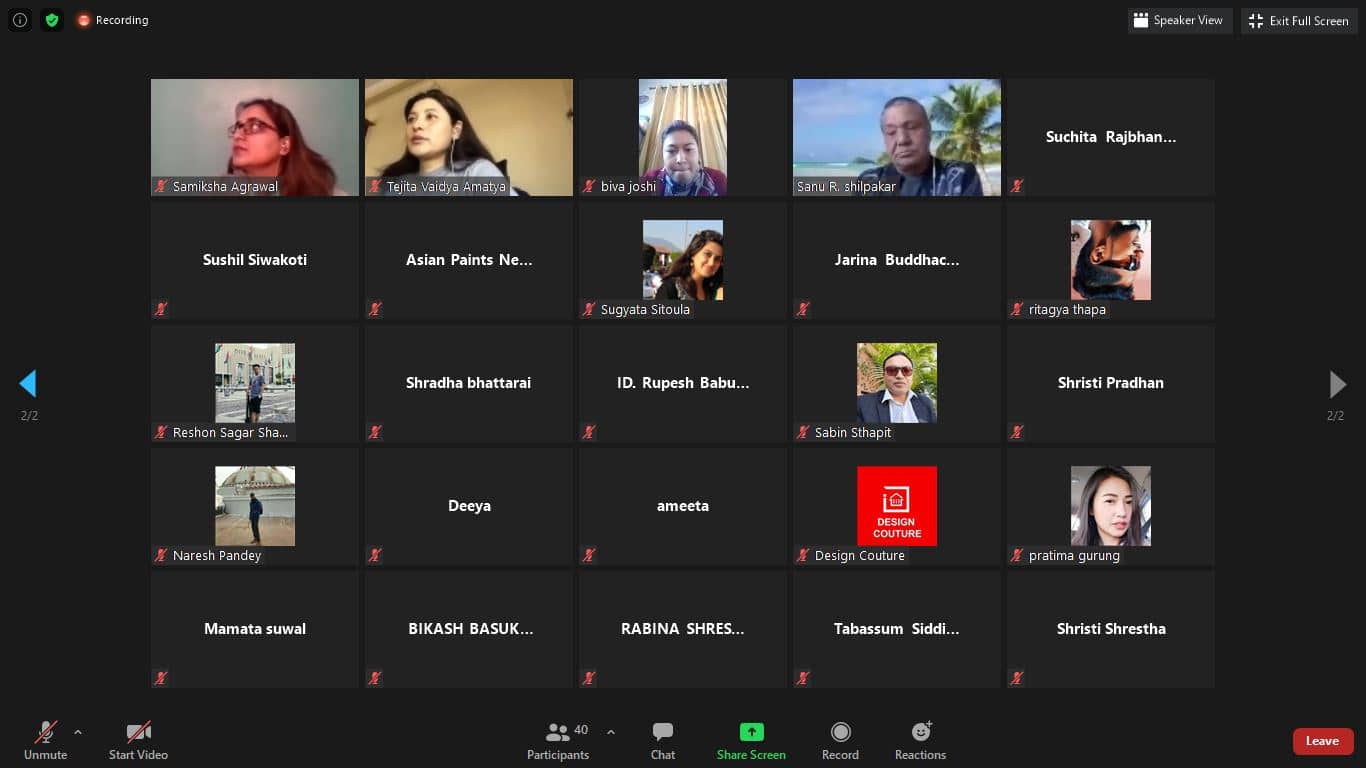This screenshot has width=1366, height=768.
Task: Click muted mic icon in Shristi Shrestha tile
Action: coord(1017,678)
